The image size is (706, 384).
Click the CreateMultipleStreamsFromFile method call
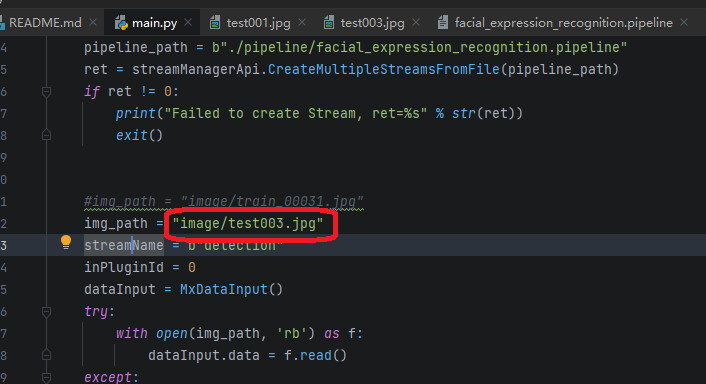coord(384,69)
